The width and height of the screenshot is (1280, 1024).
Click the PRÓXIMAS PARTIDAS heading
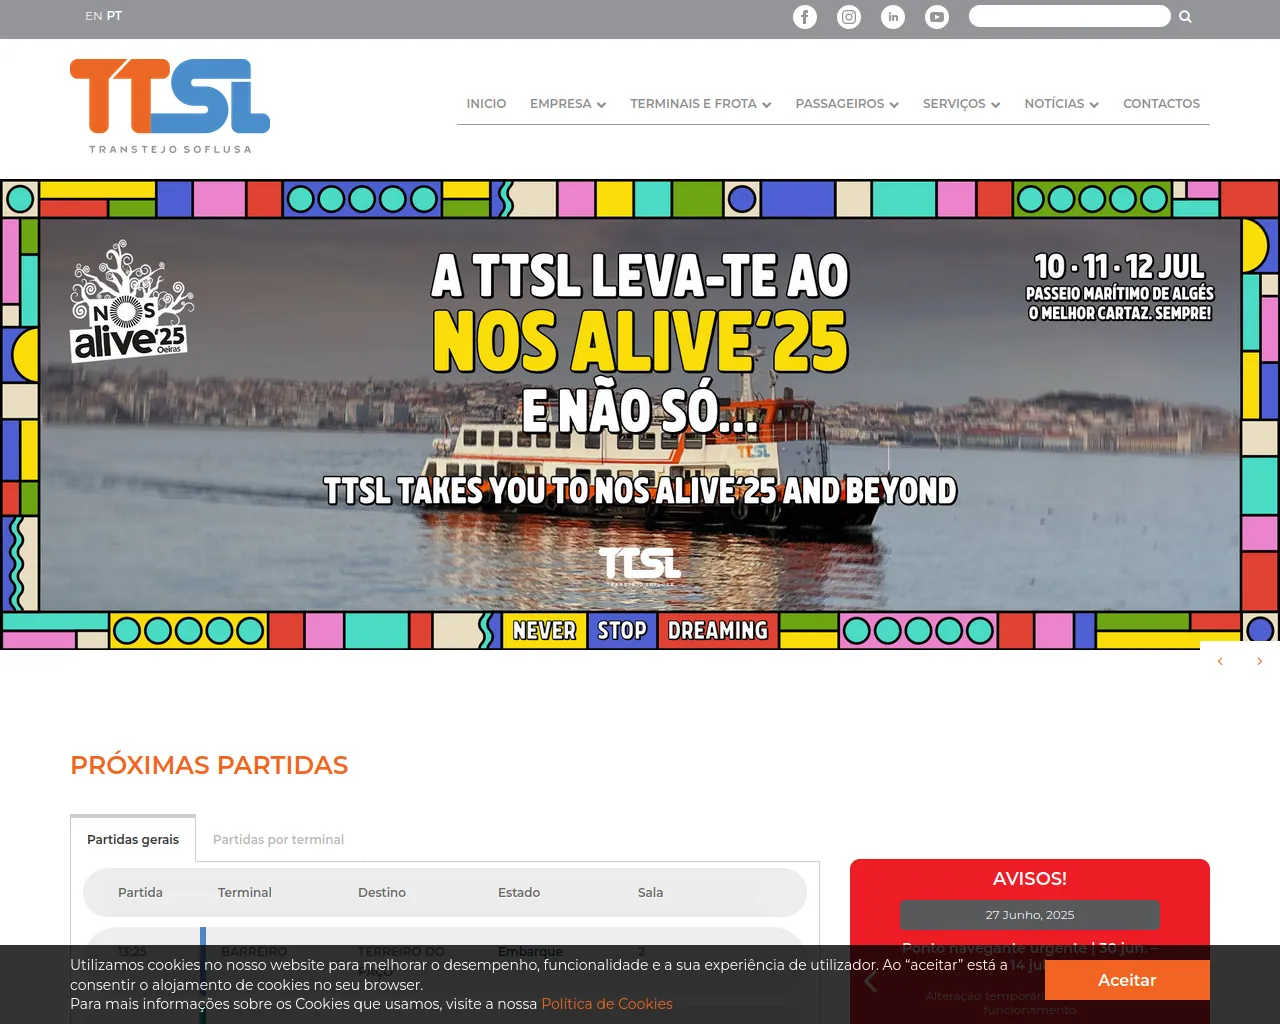pyautogui.click(x=209, y=766)
